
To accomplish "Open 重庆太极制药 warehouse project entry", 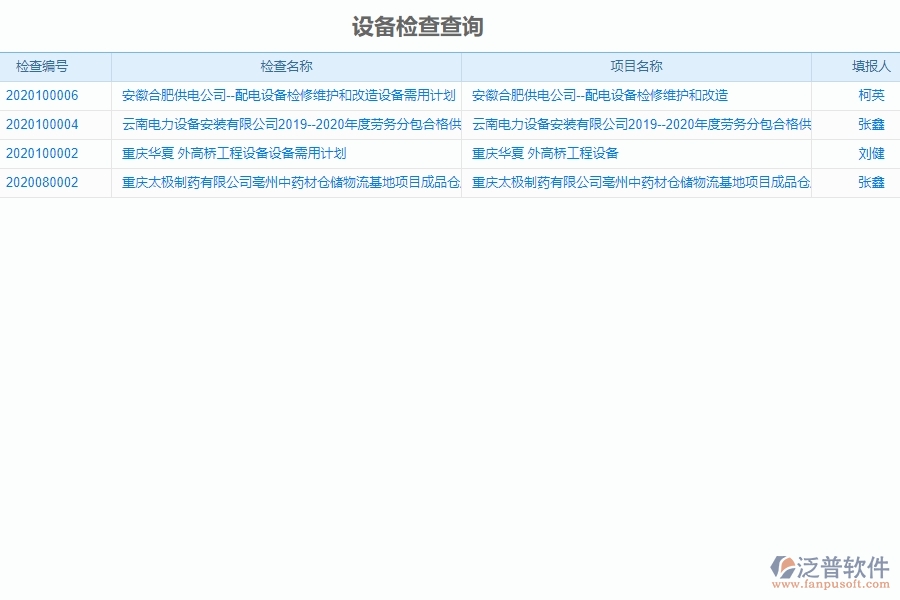I will coord(288,182).
